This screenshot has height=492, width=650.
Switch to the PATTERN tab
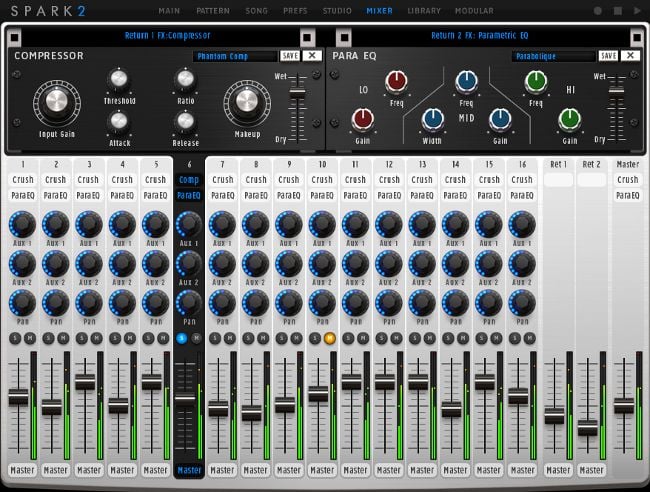point(212,10)
